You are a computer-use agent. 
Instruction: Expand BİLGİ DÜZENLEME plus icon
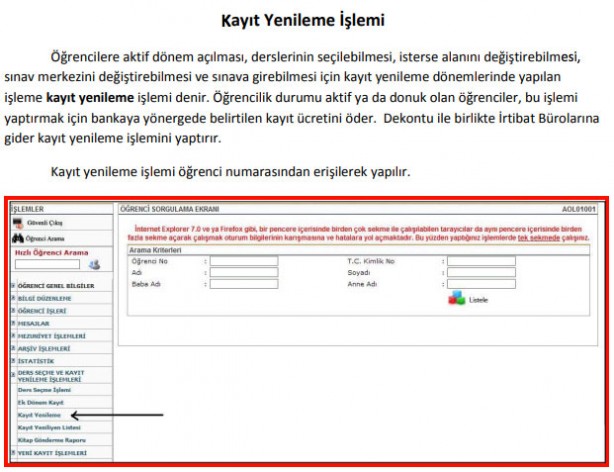(13, 298)
